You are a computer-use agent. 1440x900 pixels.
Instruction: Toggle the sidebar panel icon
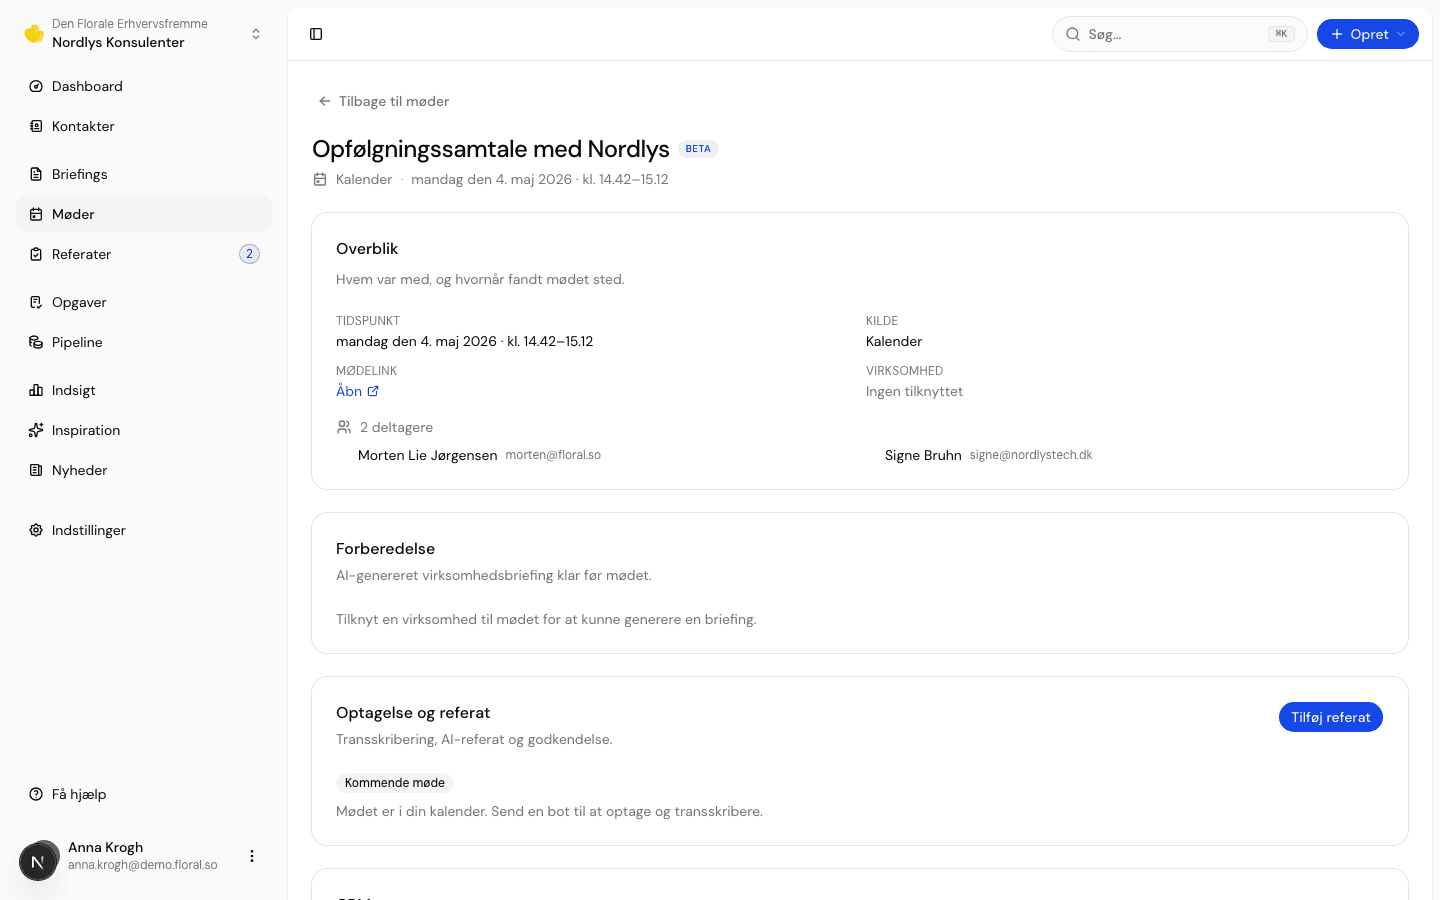click(x=316, y=34)
